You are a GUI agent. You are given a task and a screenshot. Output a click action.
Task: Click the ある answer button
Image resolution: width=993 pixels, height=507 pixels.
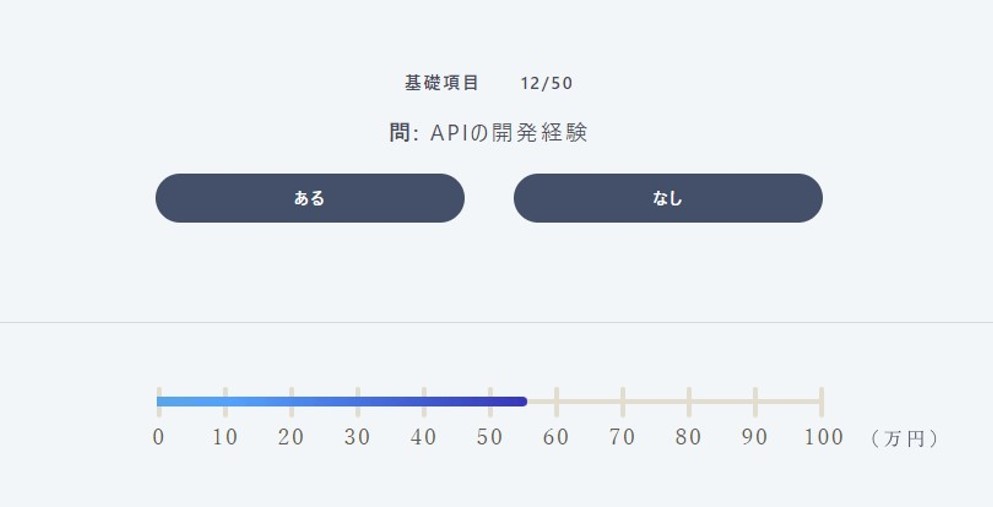[x=310, y=198]
